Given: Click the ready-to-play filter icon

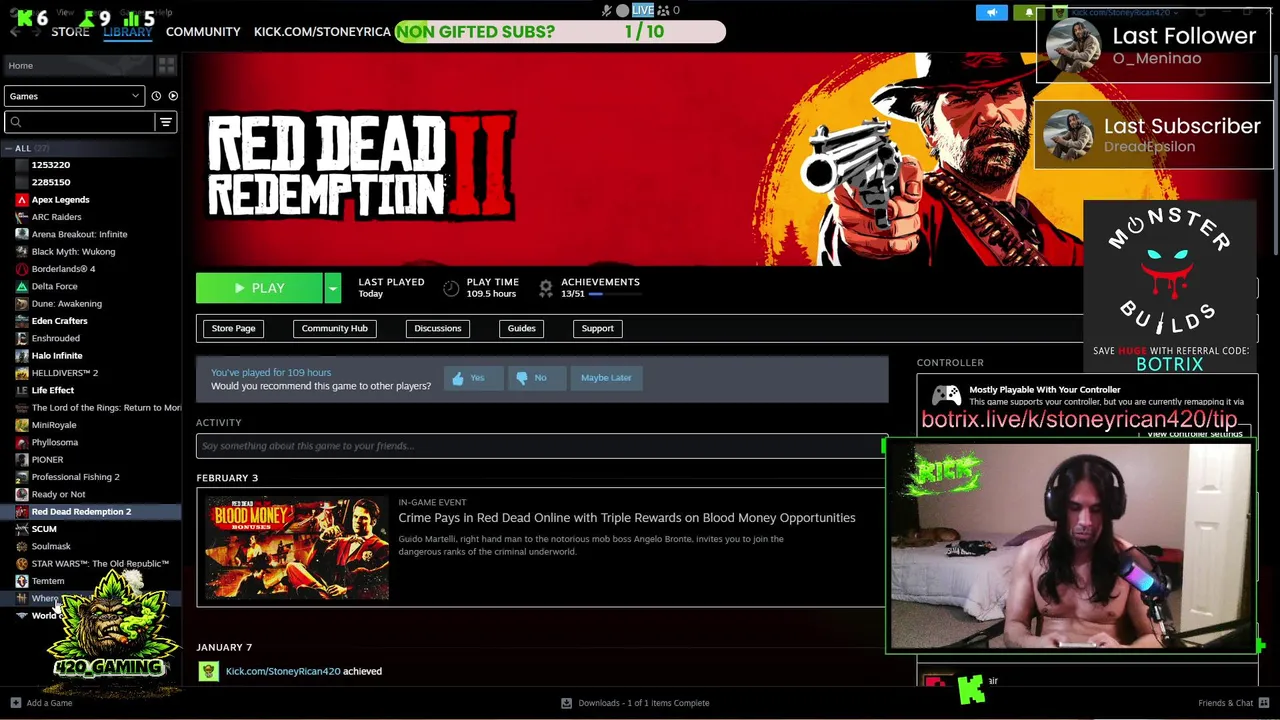Looking at the screenshot, I should 173,96.
